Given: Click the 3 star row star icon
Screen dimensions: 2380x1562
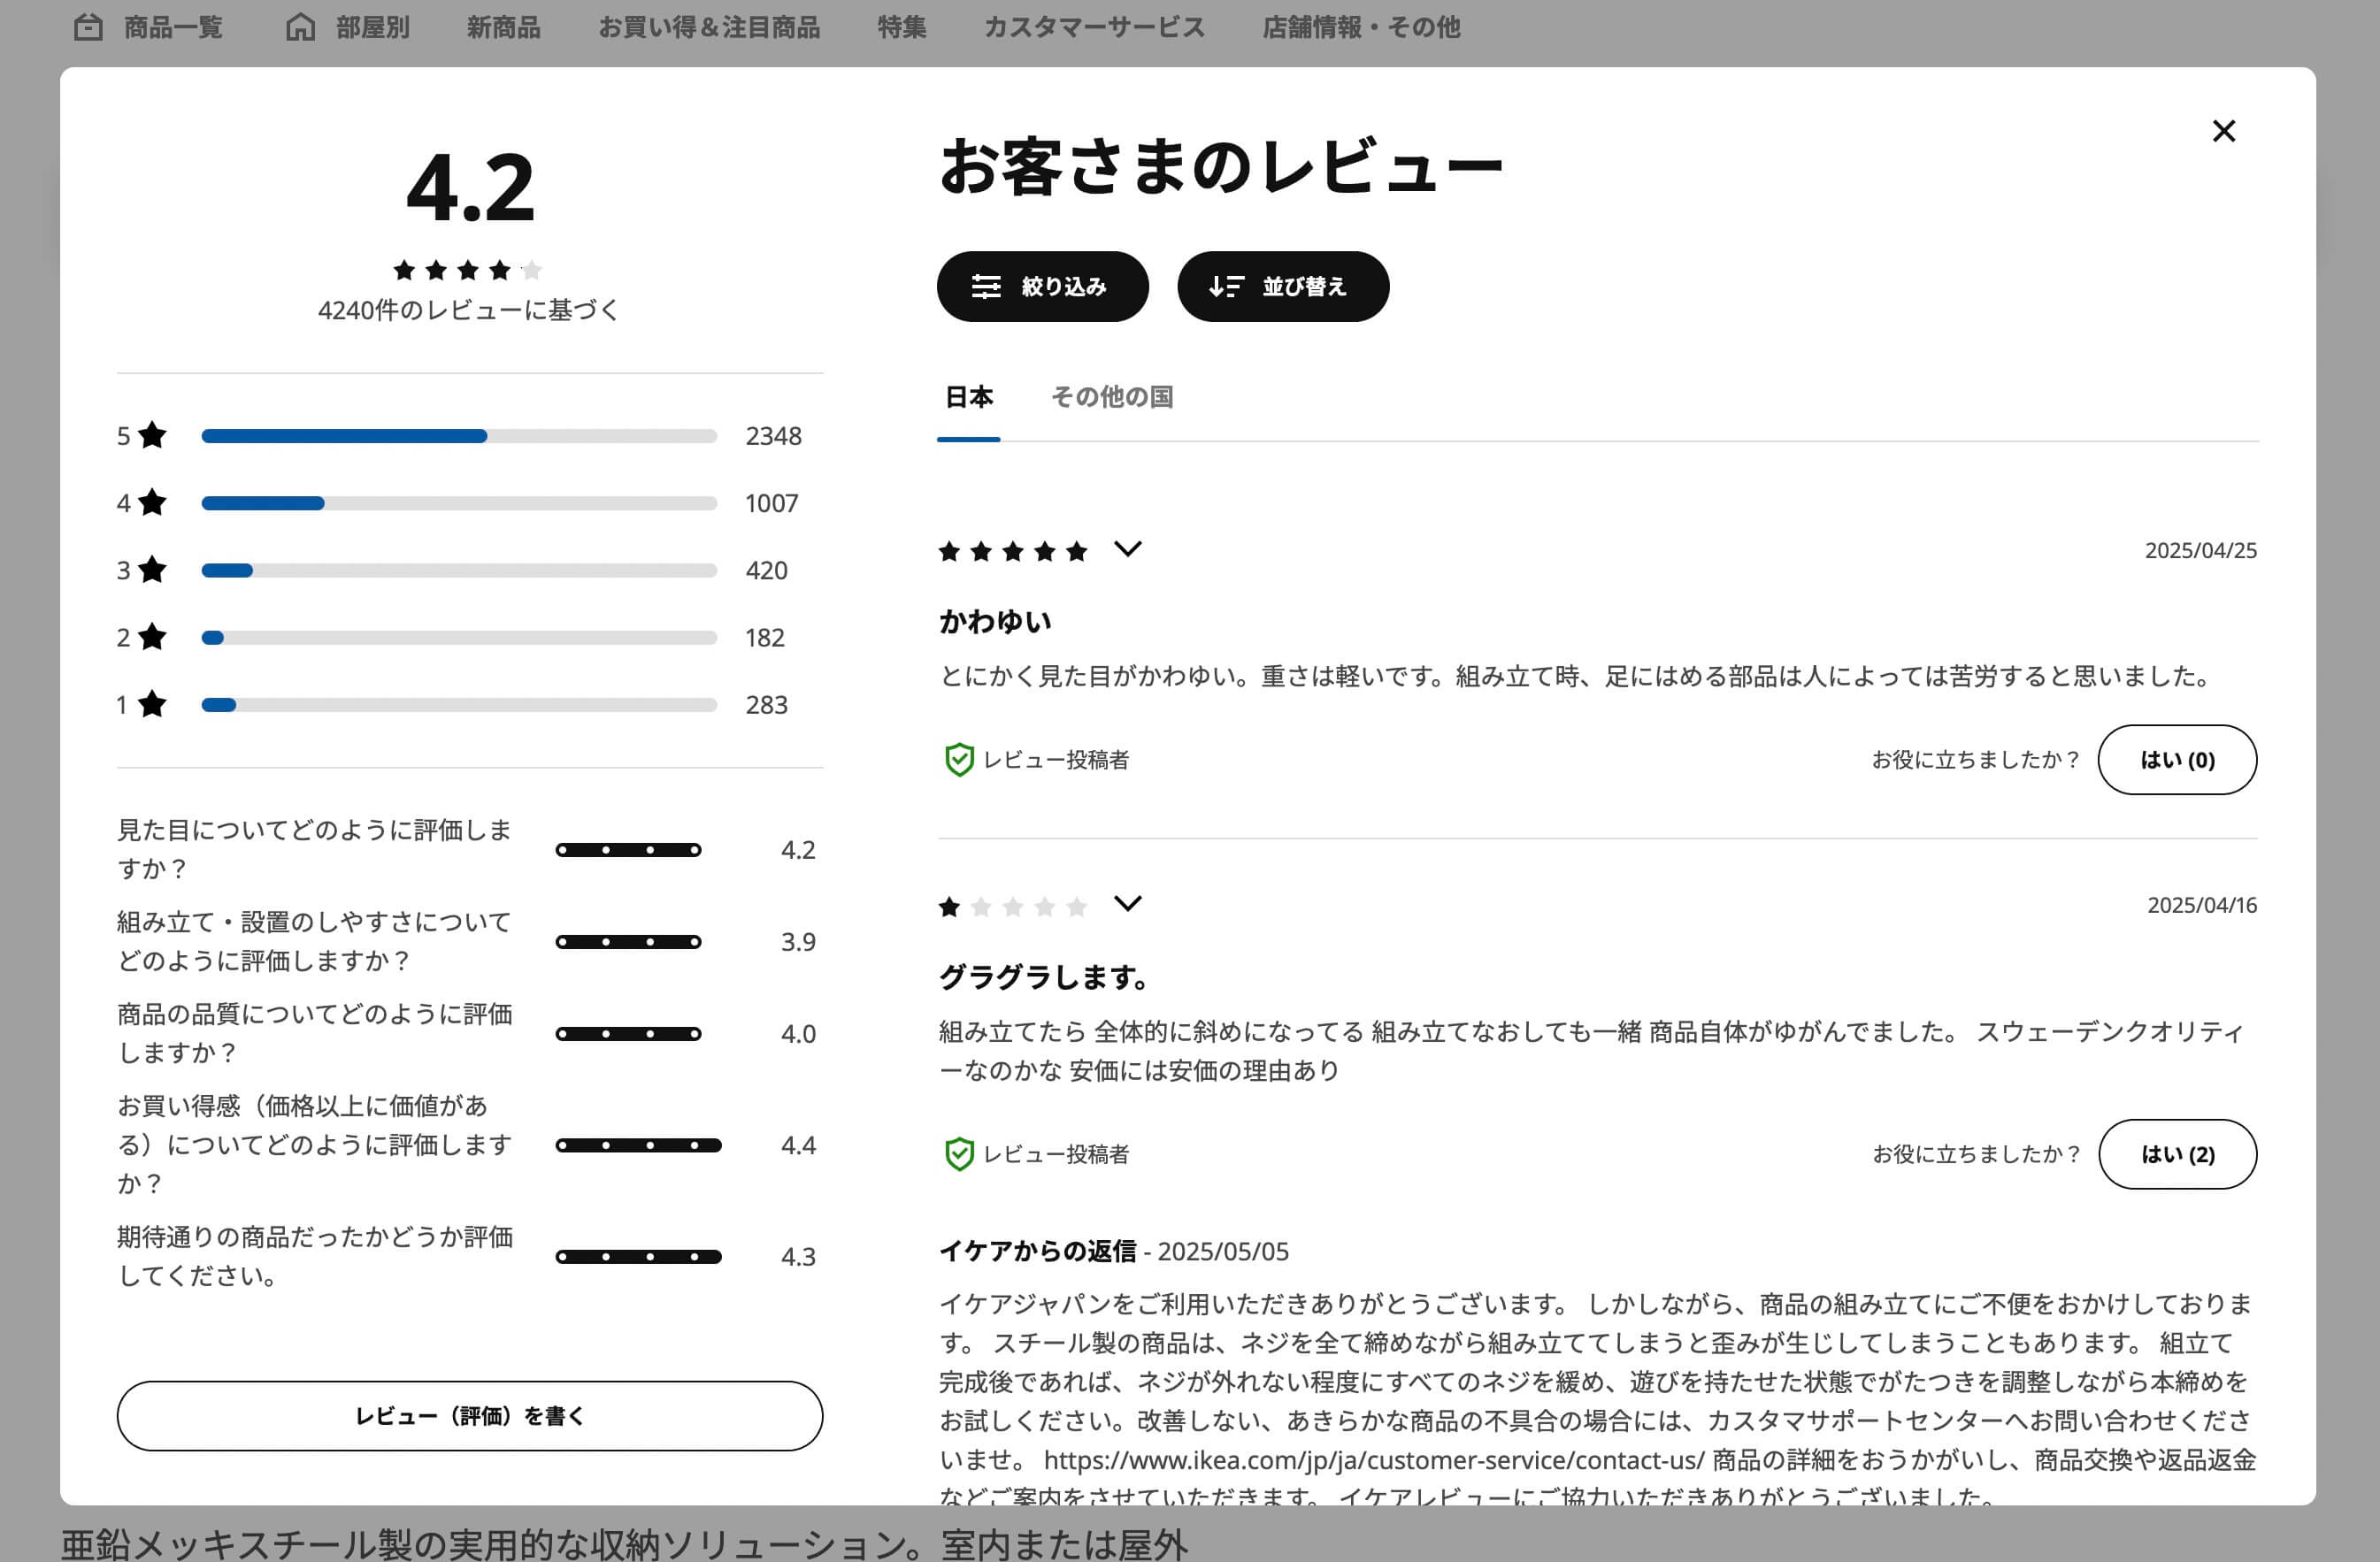Looking at the screenshot, I should pos(152,569).
